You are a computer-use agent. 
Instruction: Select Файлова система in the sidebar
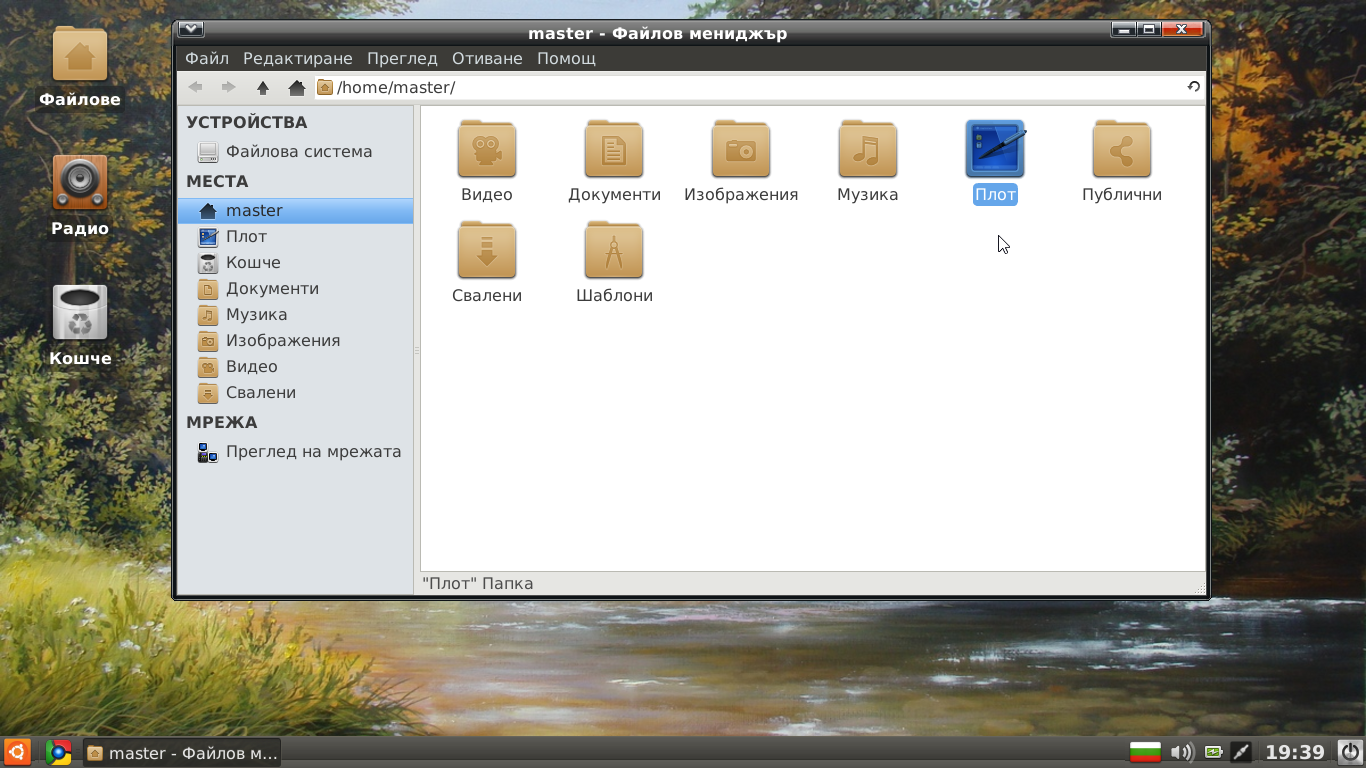tap(295, 152)
